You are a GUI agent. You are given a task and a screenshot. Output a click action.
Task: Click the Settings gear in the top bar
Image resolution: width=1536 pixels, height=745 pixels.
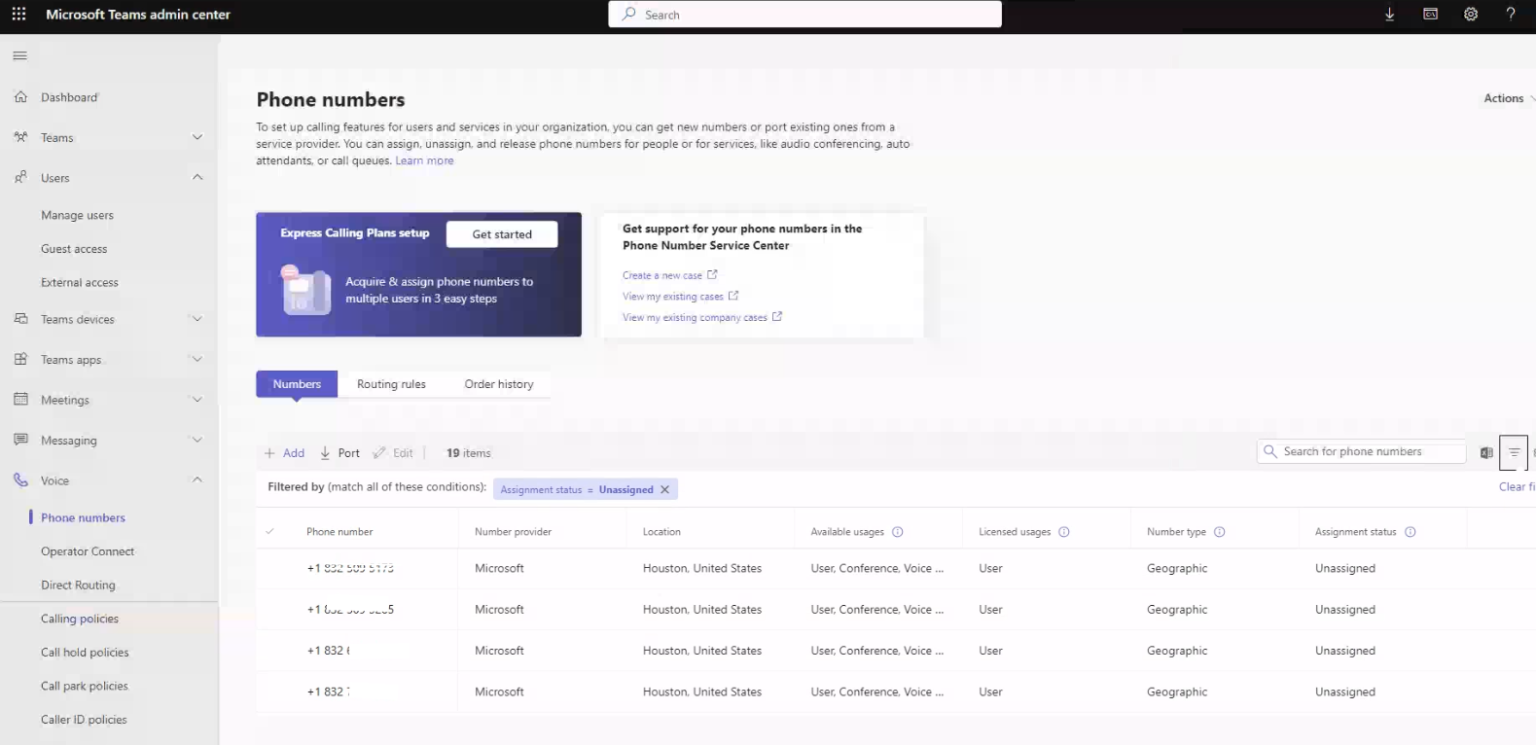pos(1470,14)
